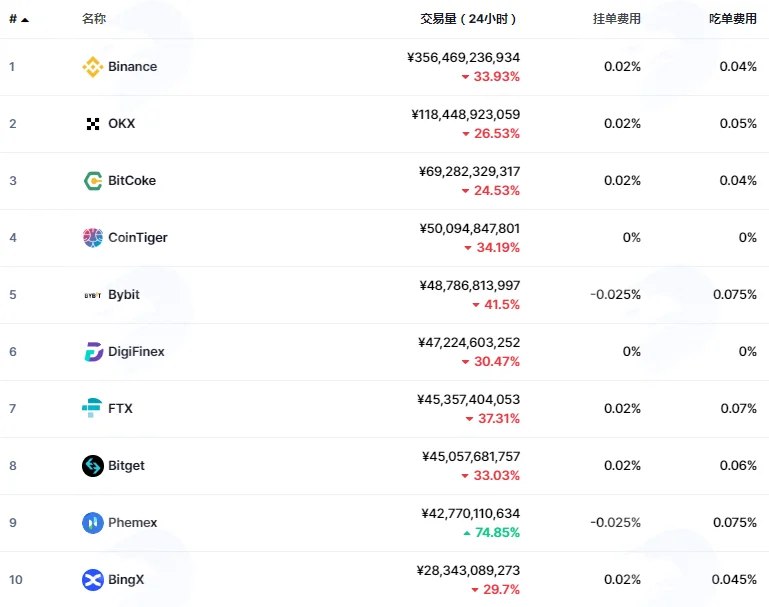769x607 pixels.
Task: Click the BitCoke logo icon
Action: coord(93,180)
